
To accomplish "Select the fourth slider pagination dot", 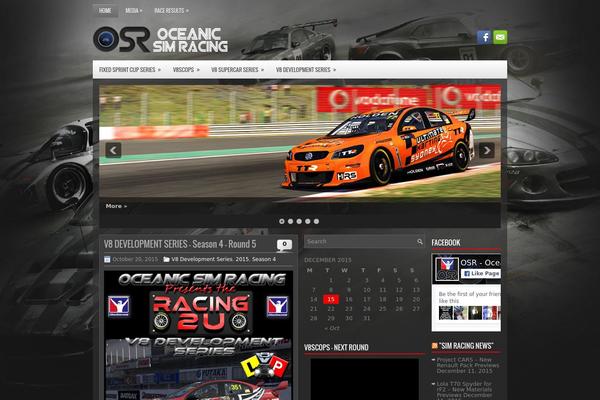I will point(308,221).
